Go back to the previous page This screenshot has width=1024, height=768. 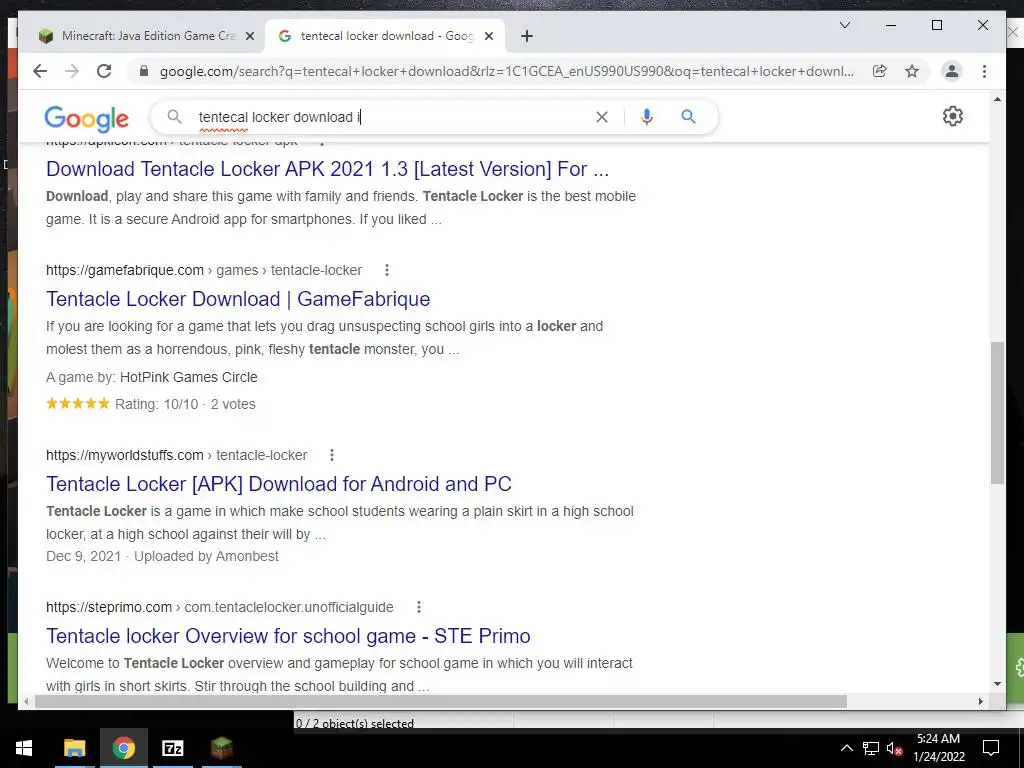click(x=40, y=71)
